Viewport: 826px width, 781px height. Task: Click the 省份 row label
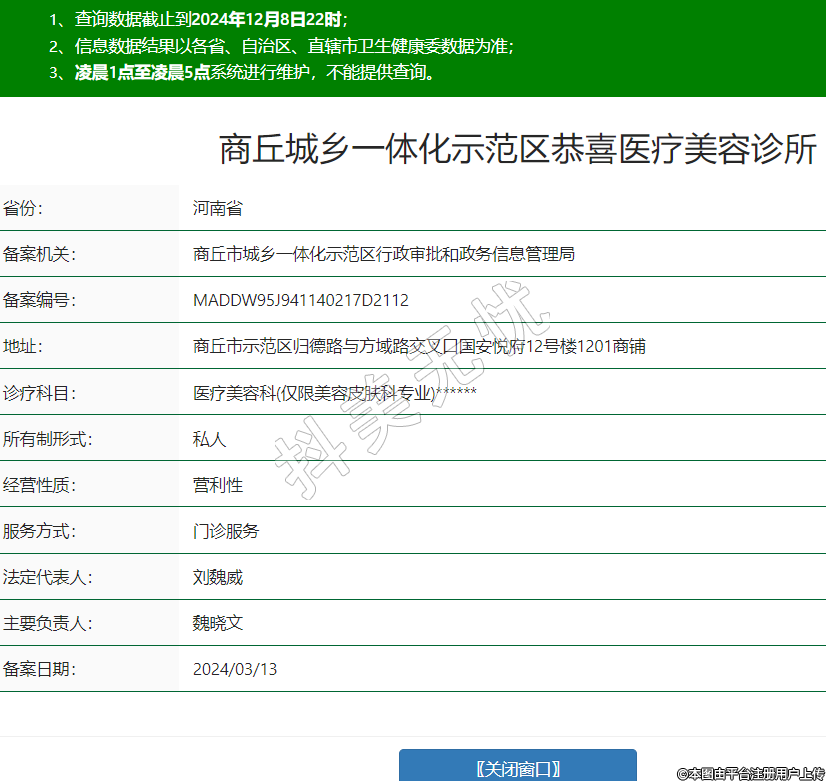[24, 208]
